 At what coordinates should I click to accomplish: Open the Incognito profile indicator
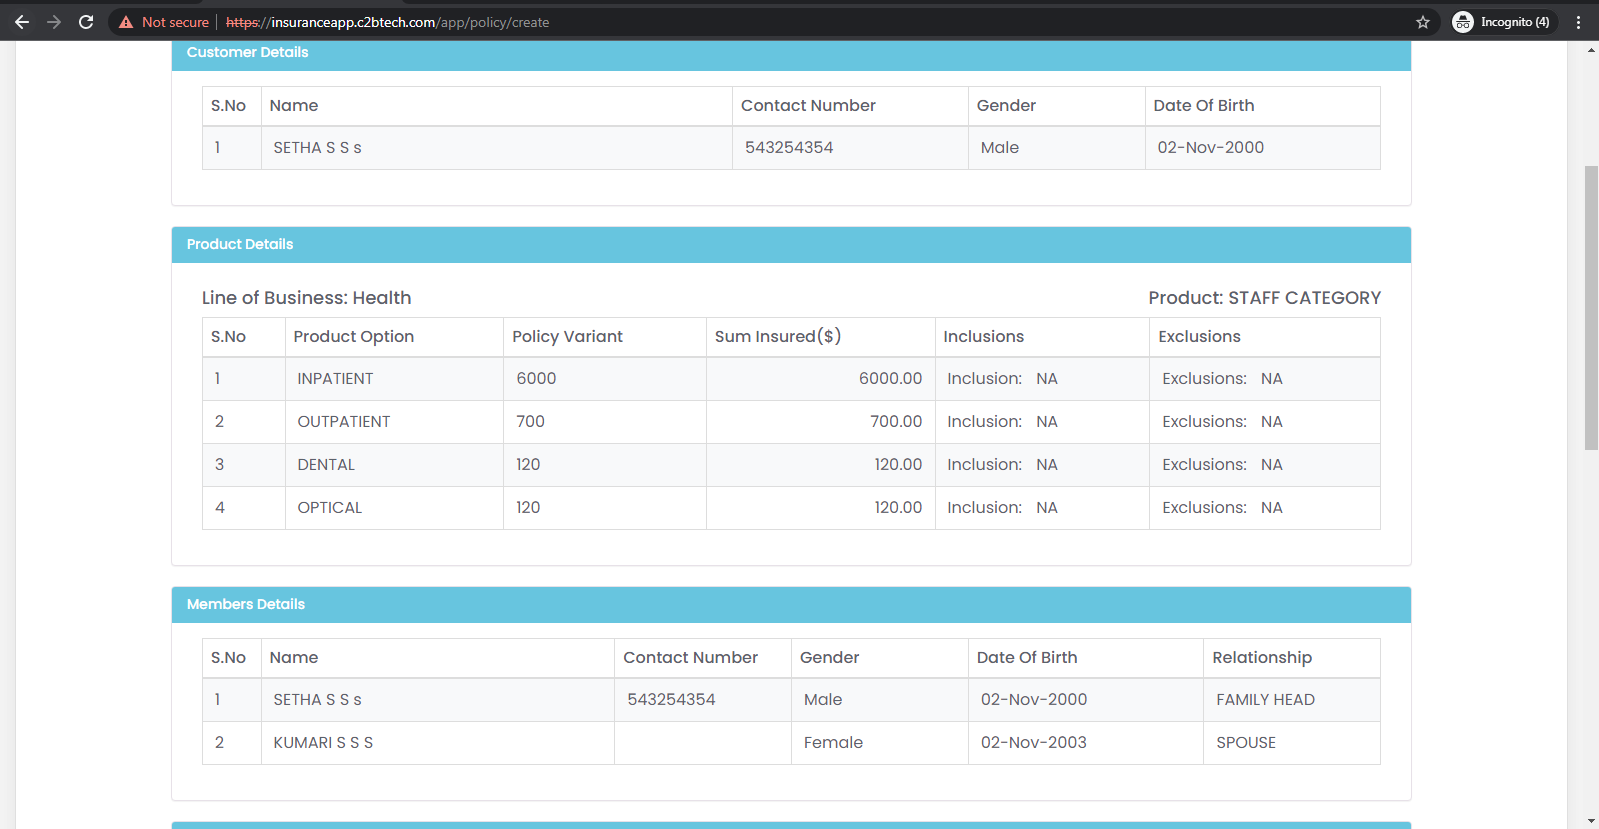(x=1502, y=22)
